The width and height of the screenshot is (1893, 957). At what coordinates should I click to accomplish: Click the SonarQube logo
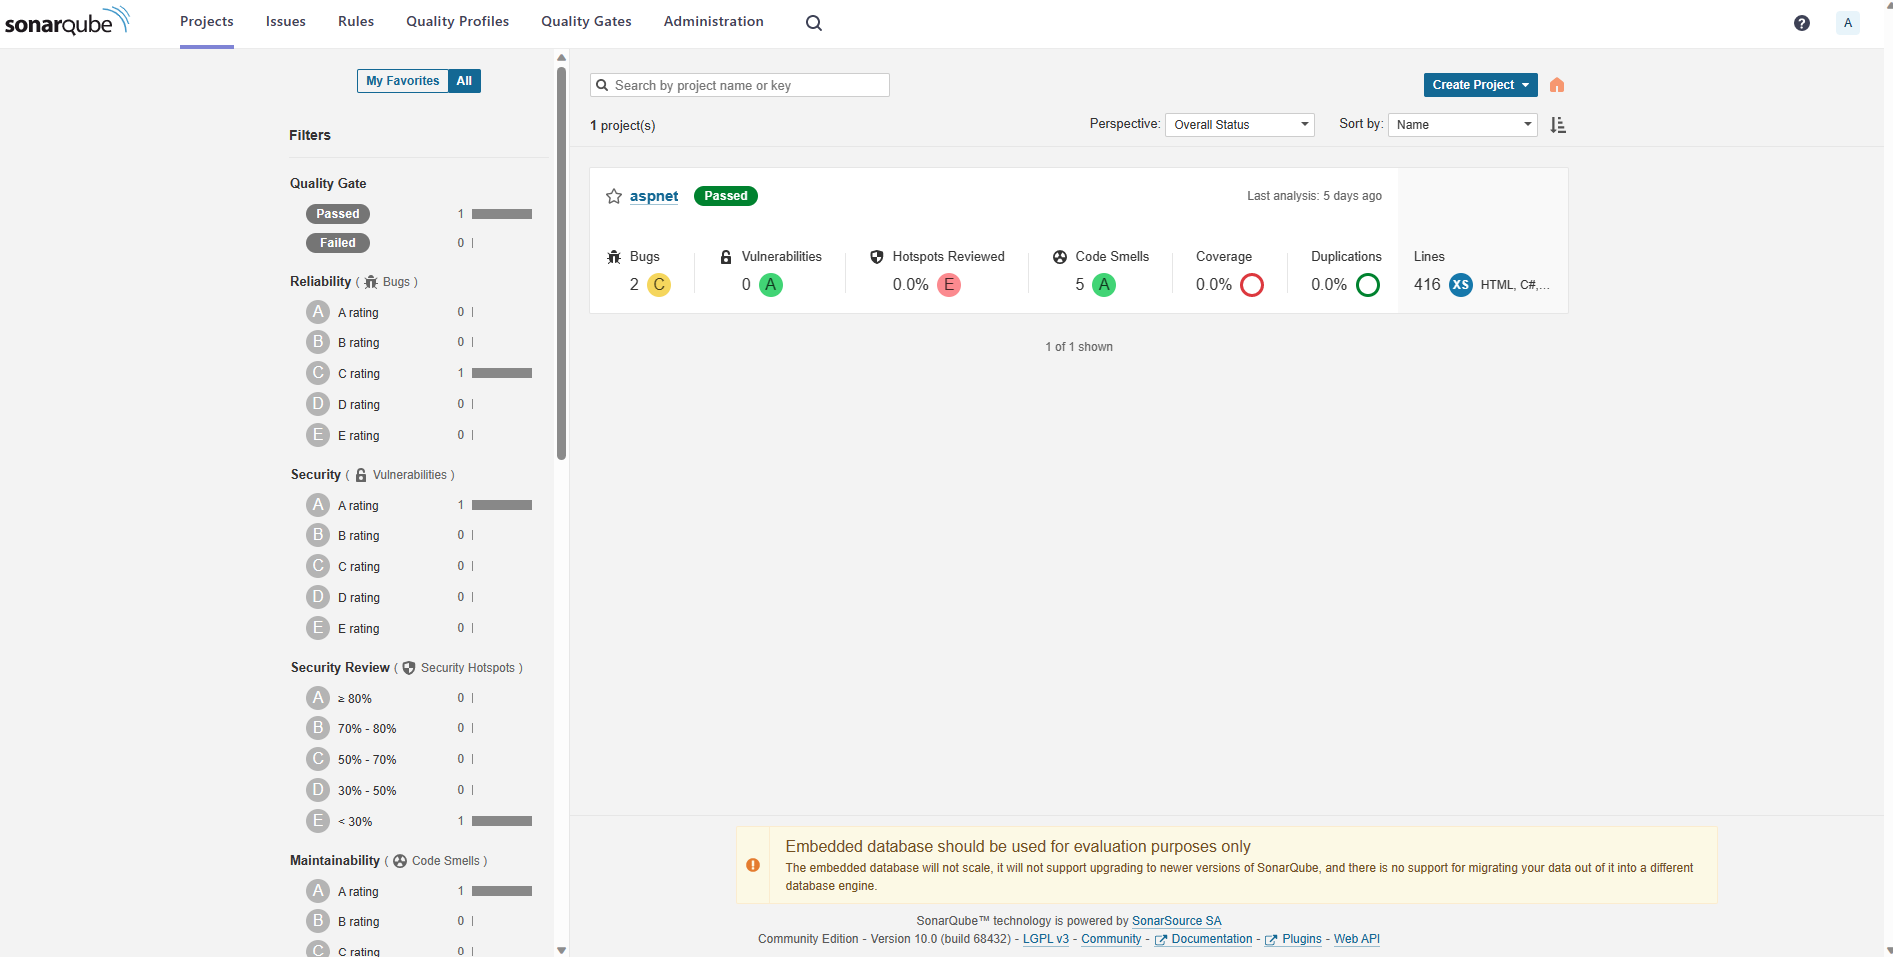coord(67,21)
